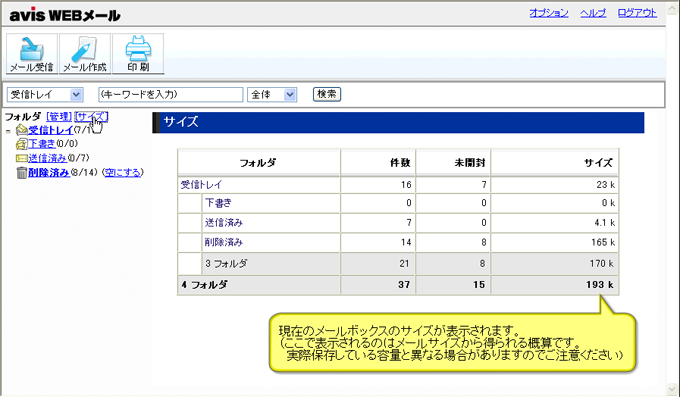Open the 全体 search scope dropdown
Image resolution: width=680 pixels, height=397 pixels.
point(272,95)
